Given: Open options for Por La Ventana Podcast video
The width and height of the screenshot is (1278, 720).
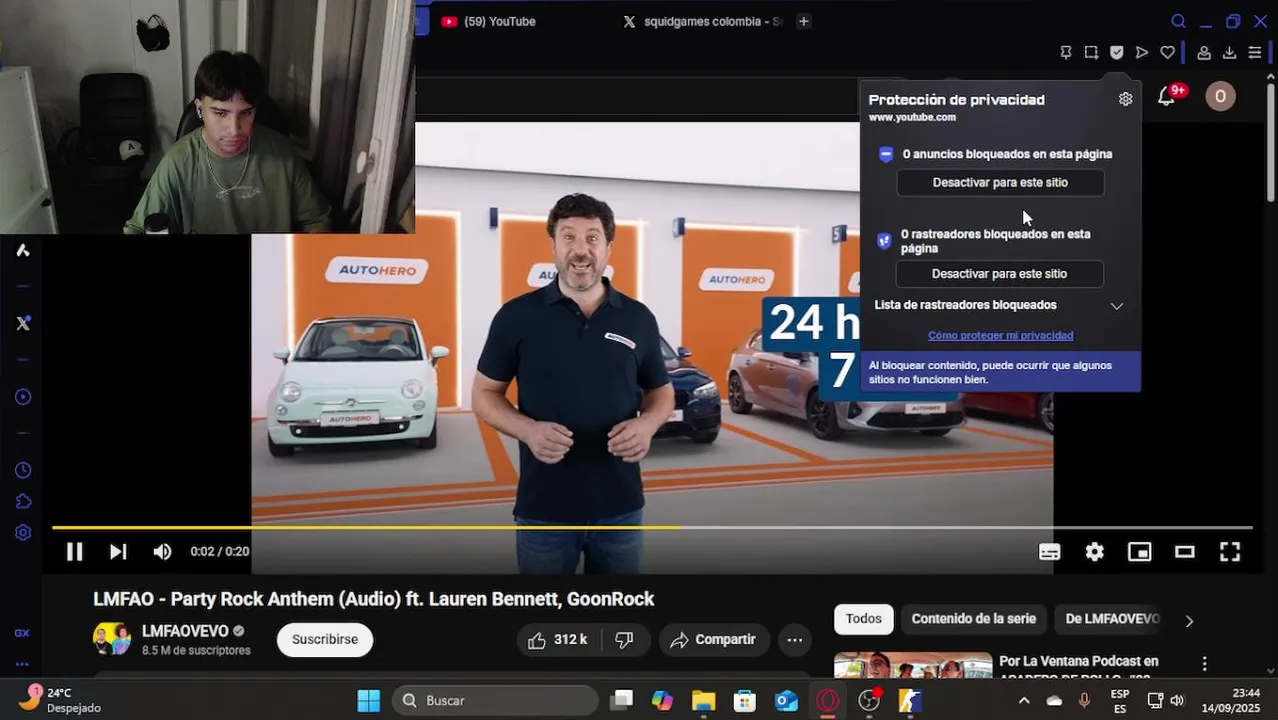Looking at the screenshot, I should pyautogui.click(x=1205, y=664).
